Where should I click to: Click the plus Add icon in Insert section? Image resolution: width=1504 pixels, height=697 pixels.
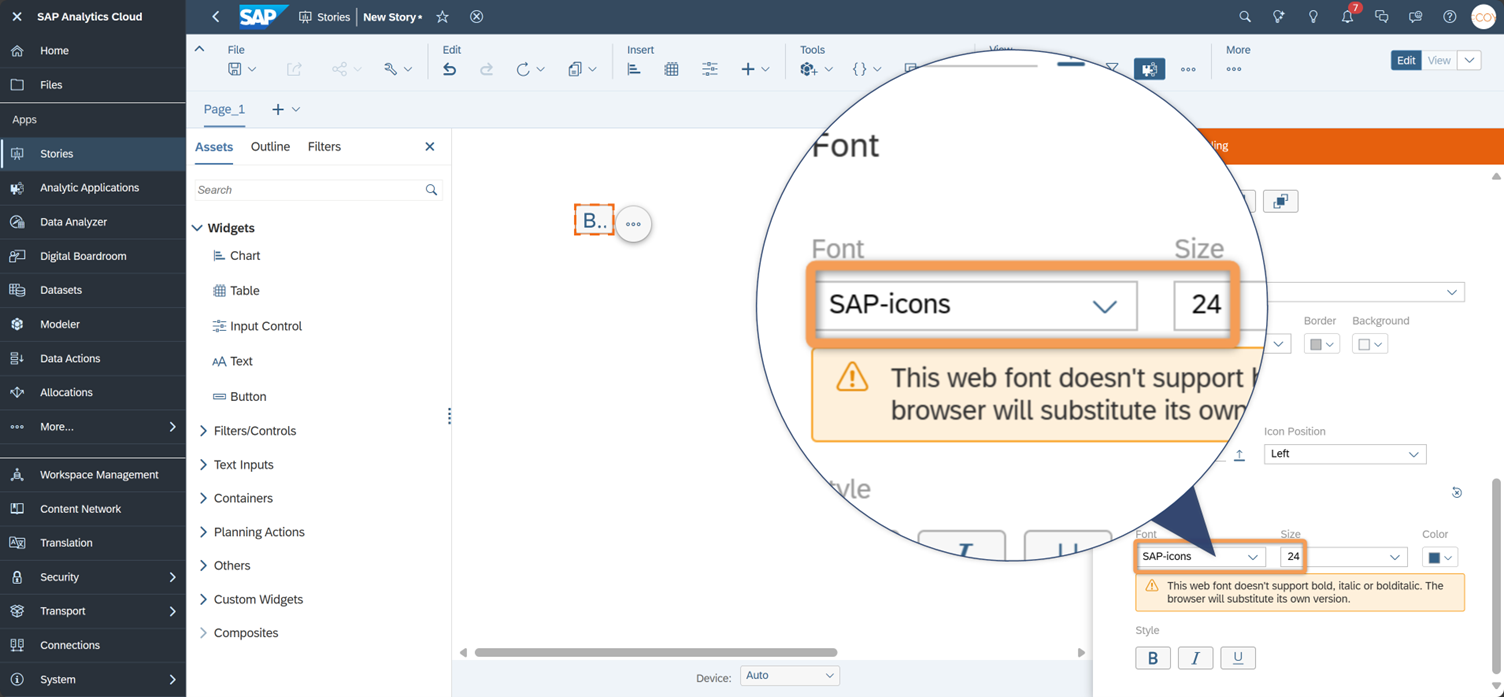click(747, 69)
